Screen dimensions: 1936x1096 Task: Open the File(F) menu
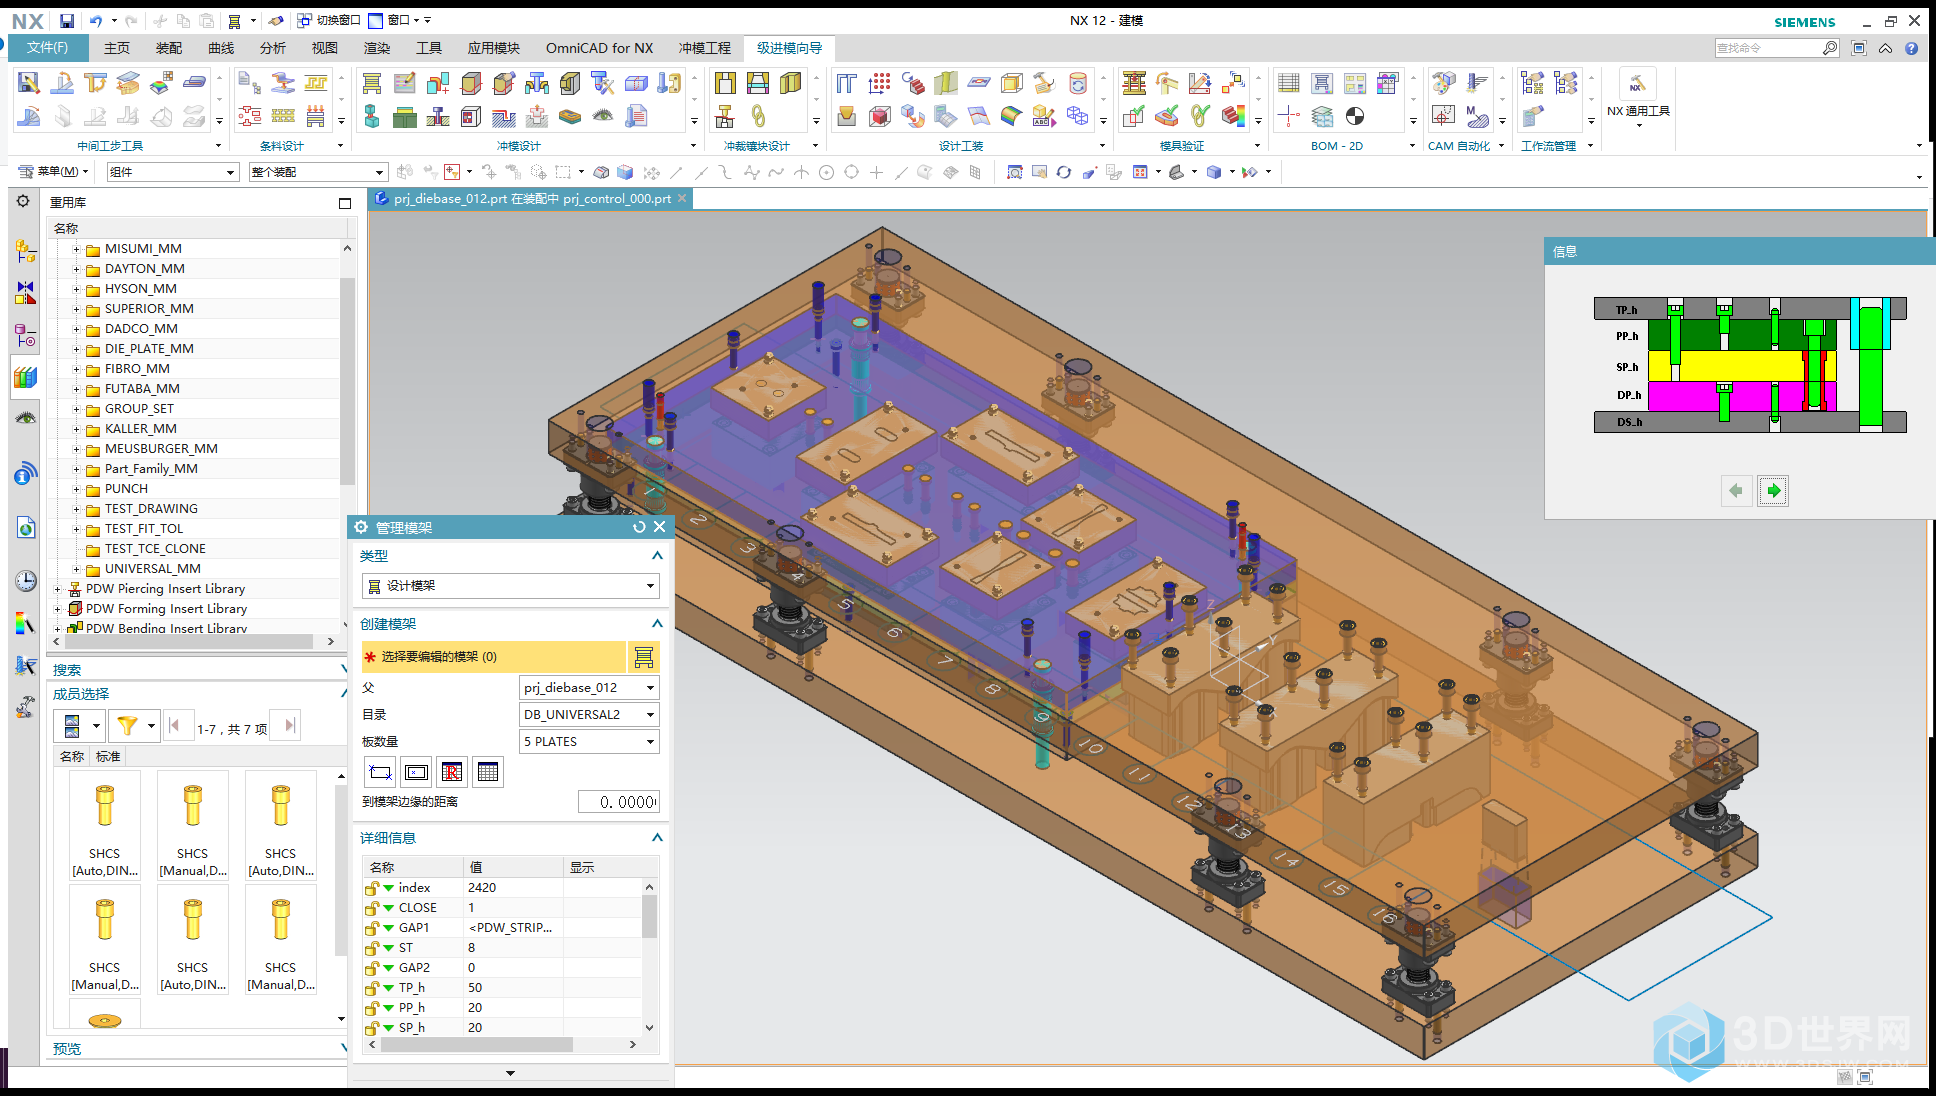pyautogui.click(x=47, y=48)
